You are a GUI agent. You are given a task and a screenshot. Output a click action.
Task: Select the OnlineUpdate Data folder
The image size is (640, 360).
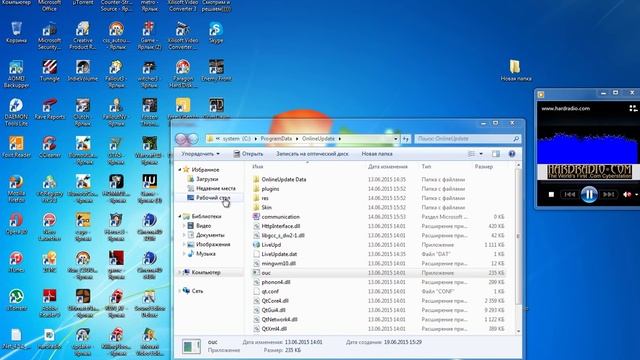(284, 180)
